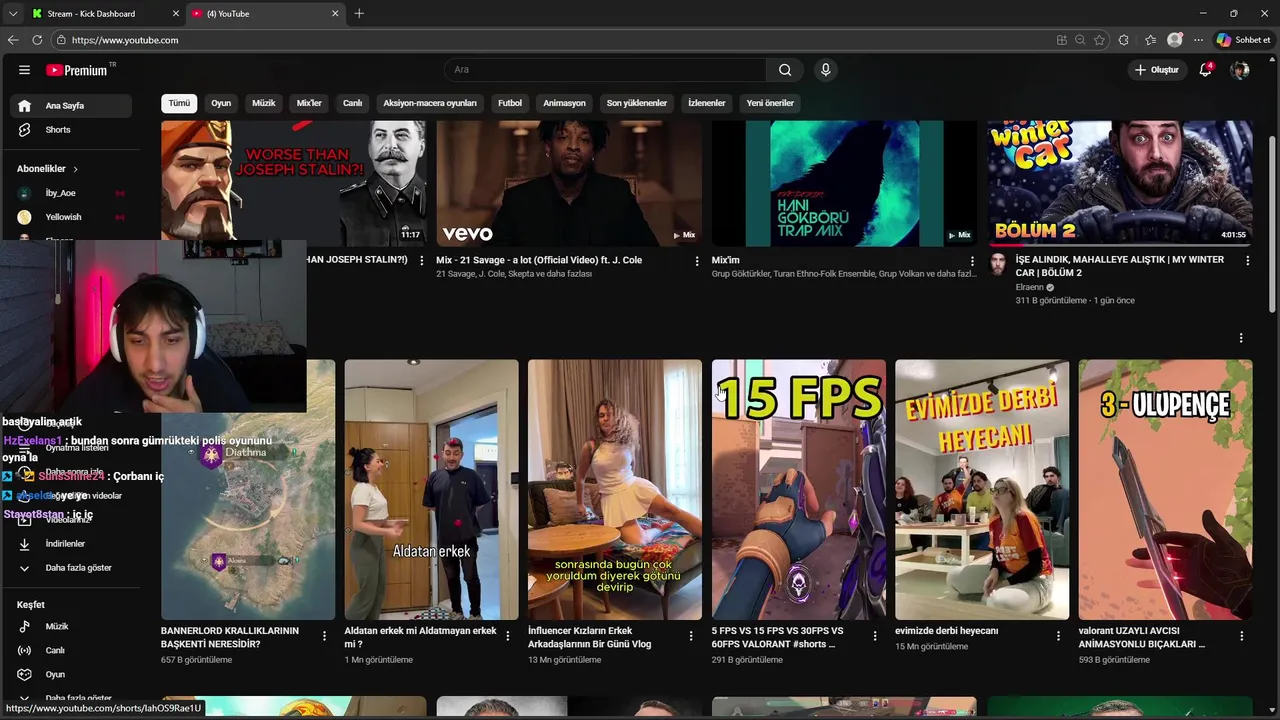Open the Influencer Kızların Erkek Arkadaşlarının short

(x=615, y=490)
